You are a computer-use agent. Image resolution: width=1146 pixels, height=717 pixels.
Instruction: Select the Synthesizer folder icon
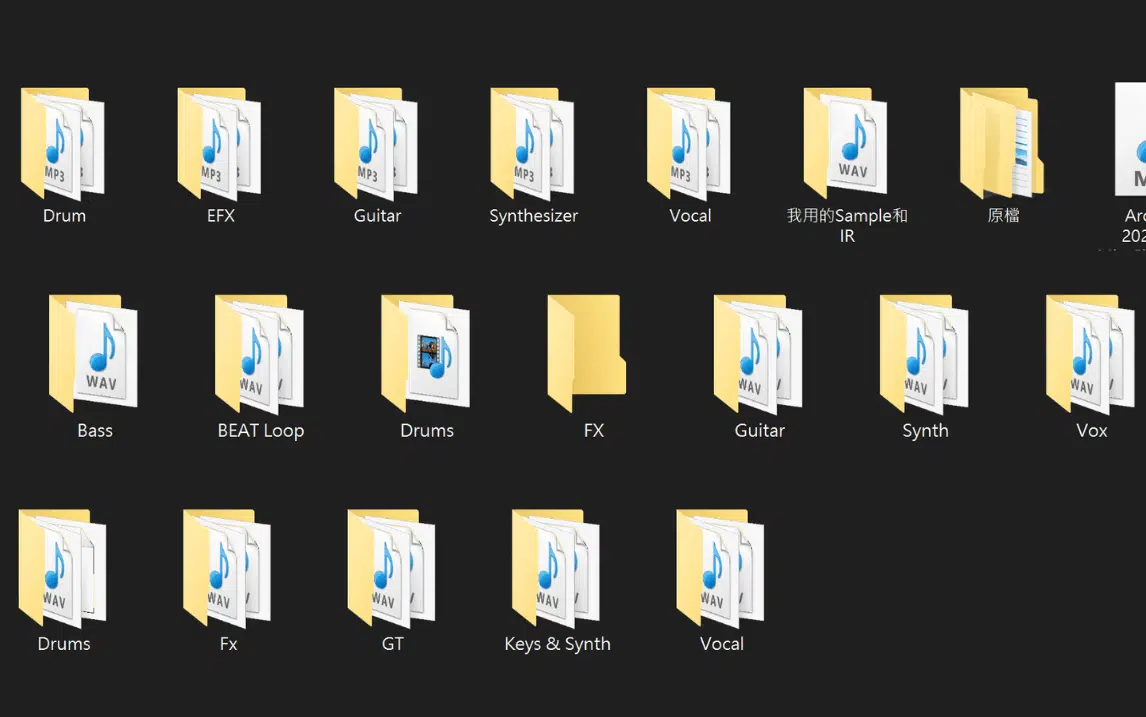tap(532, 143)
